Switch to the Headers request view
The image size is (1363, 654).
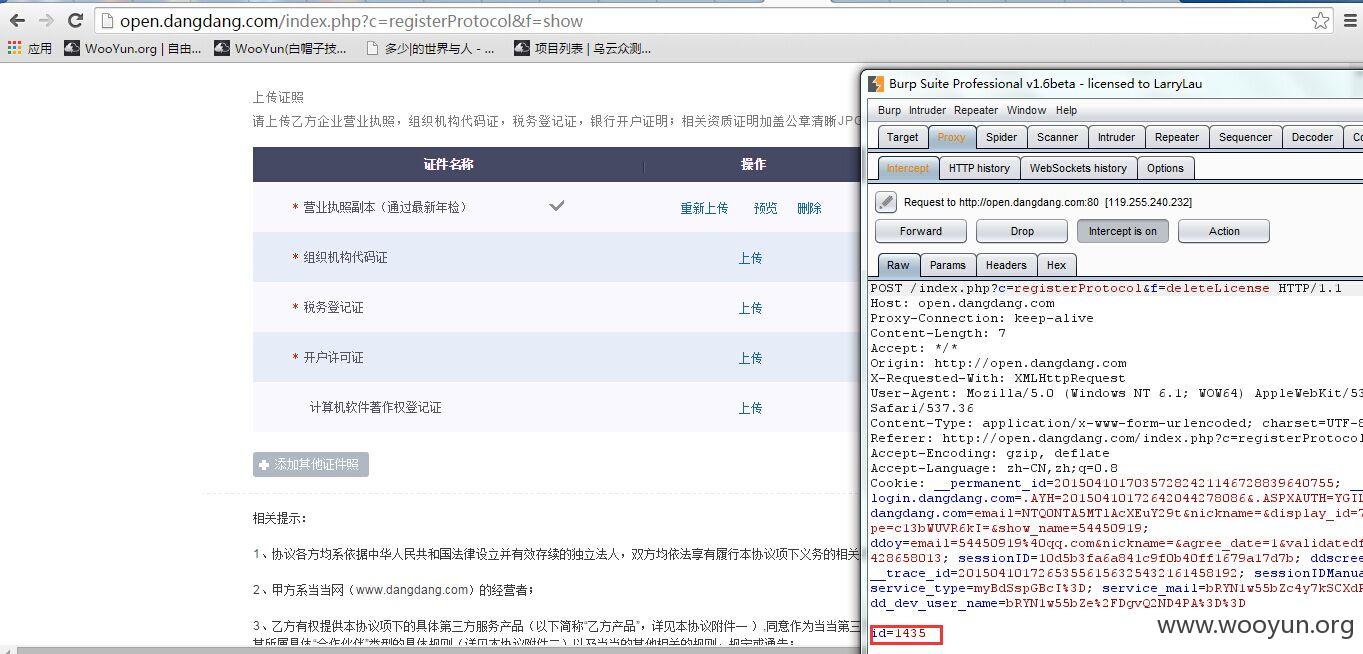point(1006,265)
